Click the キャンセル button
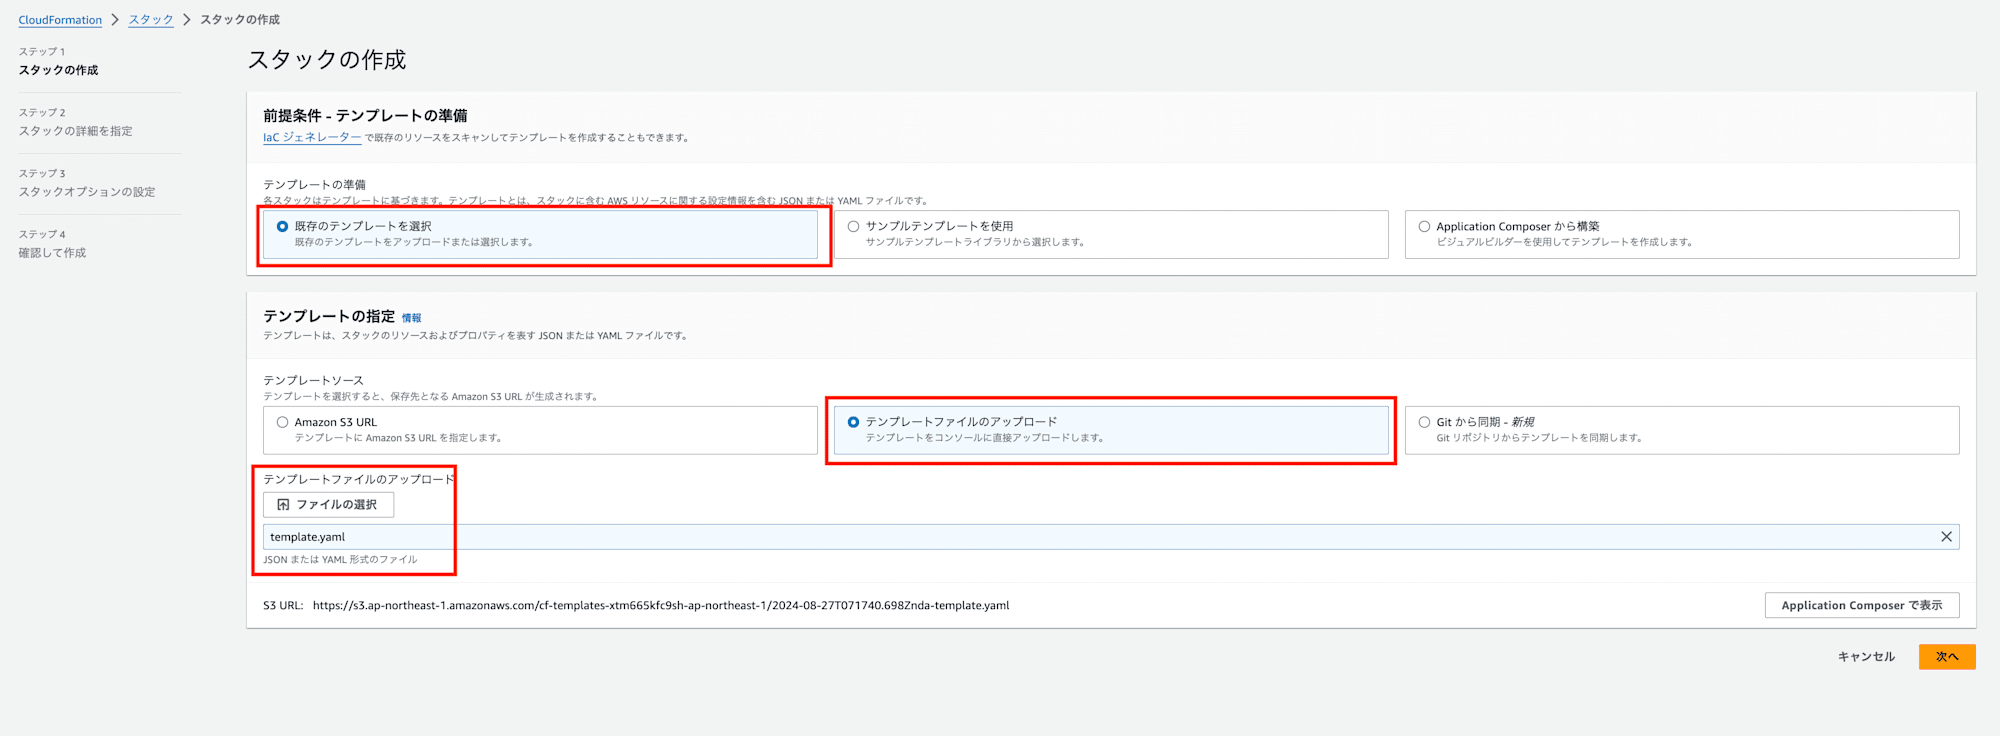Screen dimensions: 2000x736 click(1866, 657)
